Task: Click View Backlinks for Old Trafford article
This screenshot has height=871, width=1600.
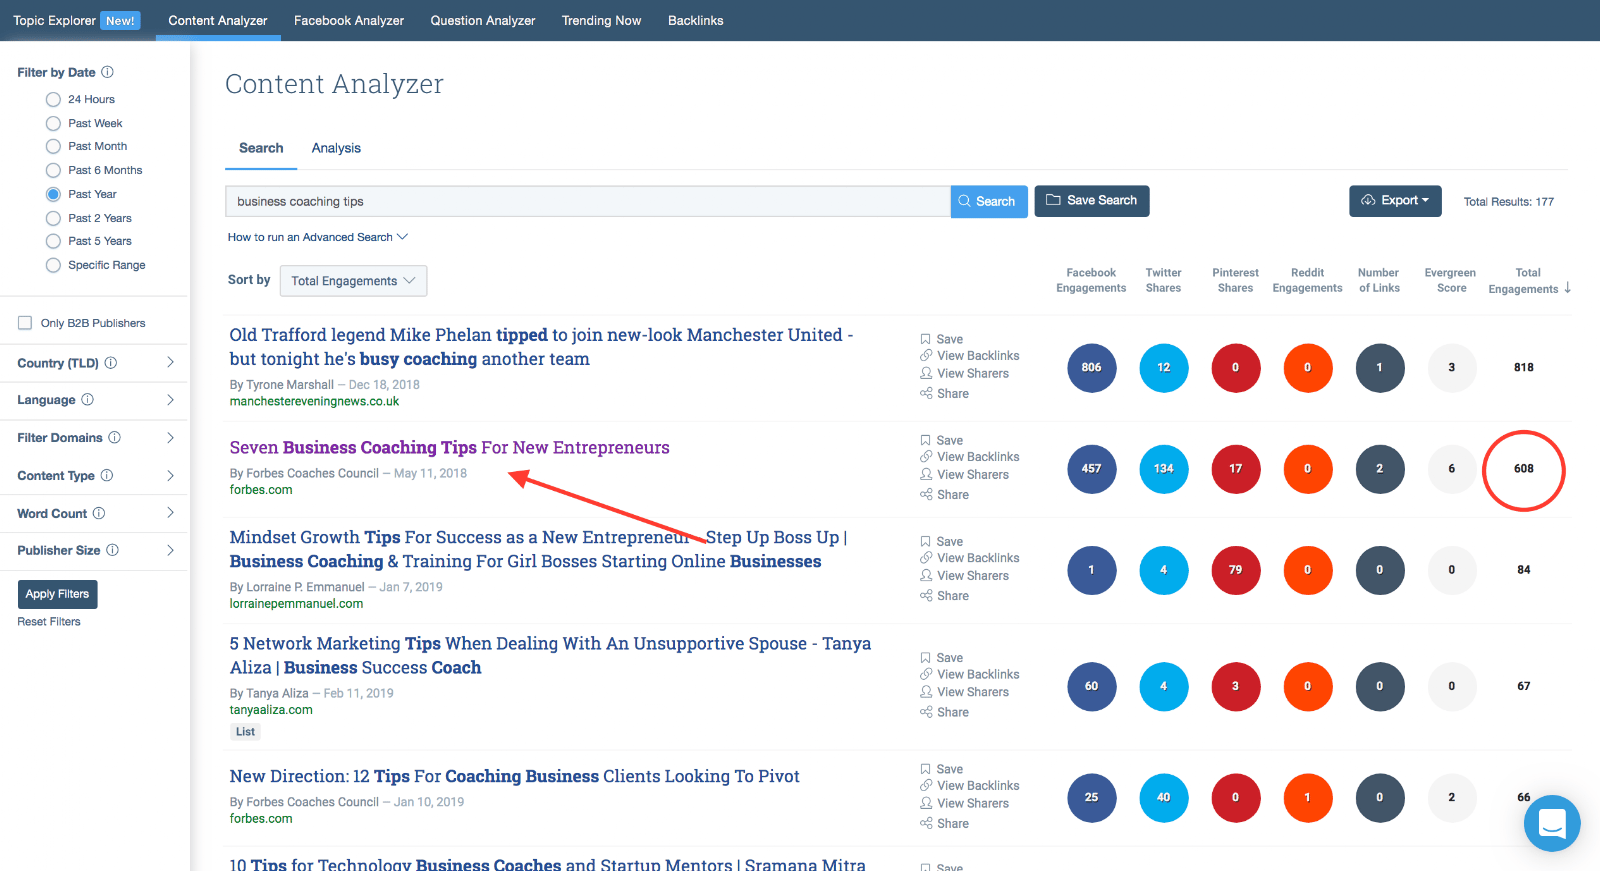Action: tap(970, 356)
